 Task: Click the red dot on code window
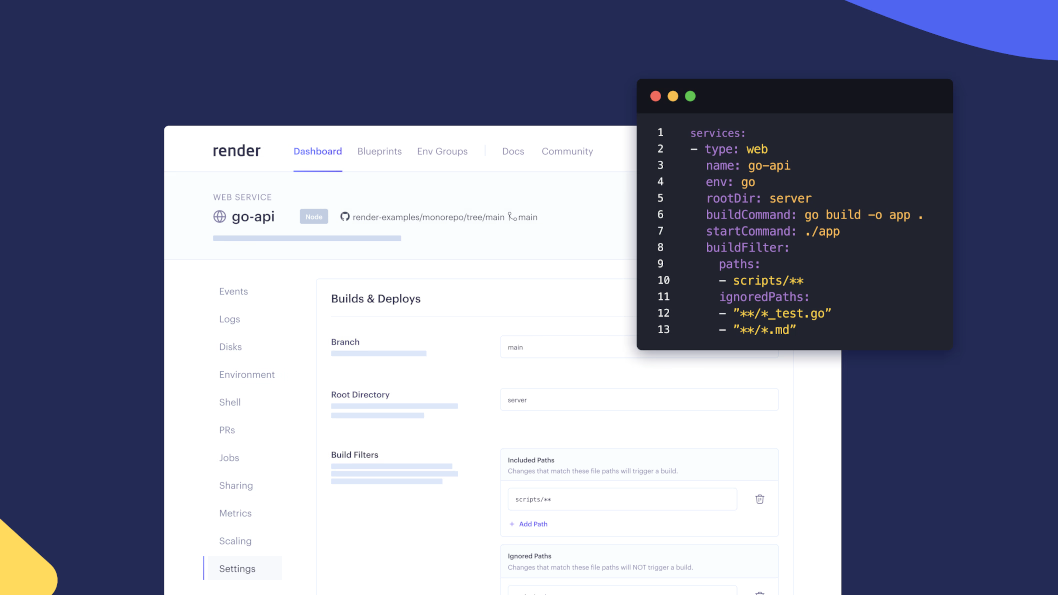(656, 96)
